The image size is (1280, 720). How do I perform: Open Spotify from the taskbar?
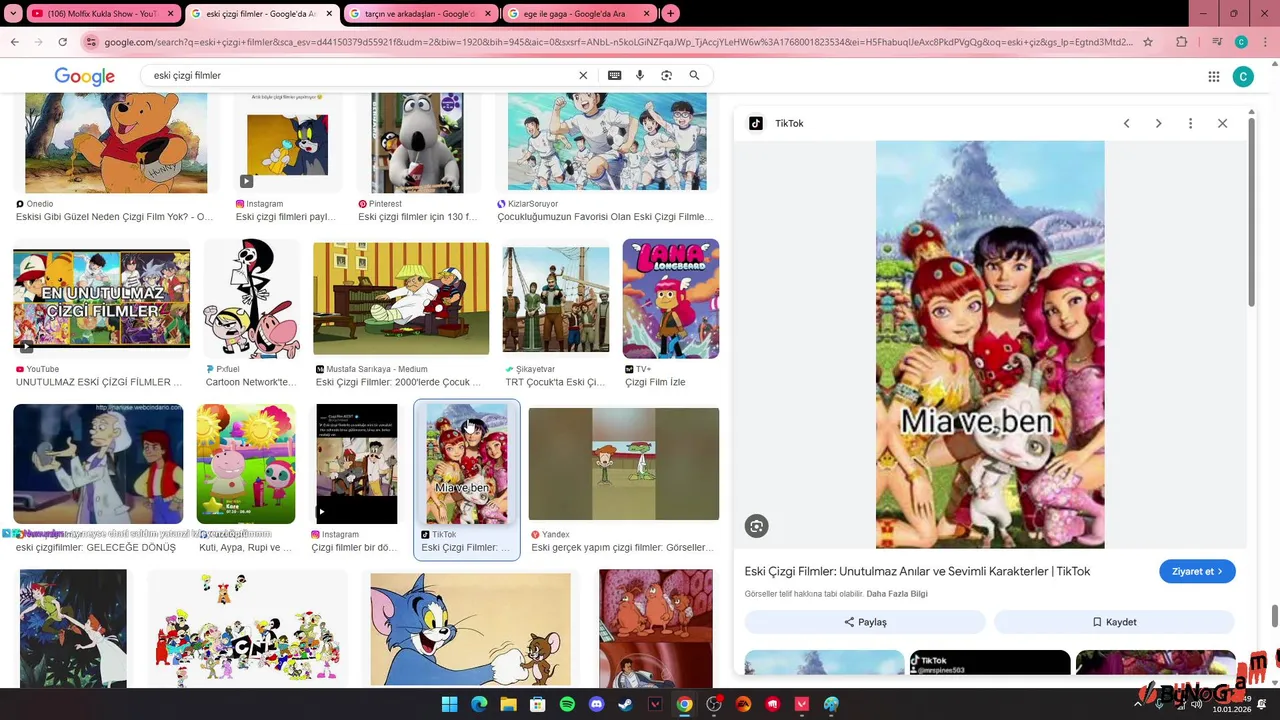pyautogui.click(x=567, y=704)
